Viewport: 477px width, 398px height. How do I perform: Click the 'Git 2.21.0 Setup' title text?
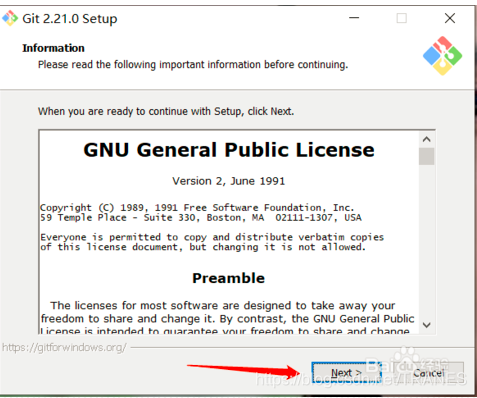pyautogui.click(x=70, y=18)
